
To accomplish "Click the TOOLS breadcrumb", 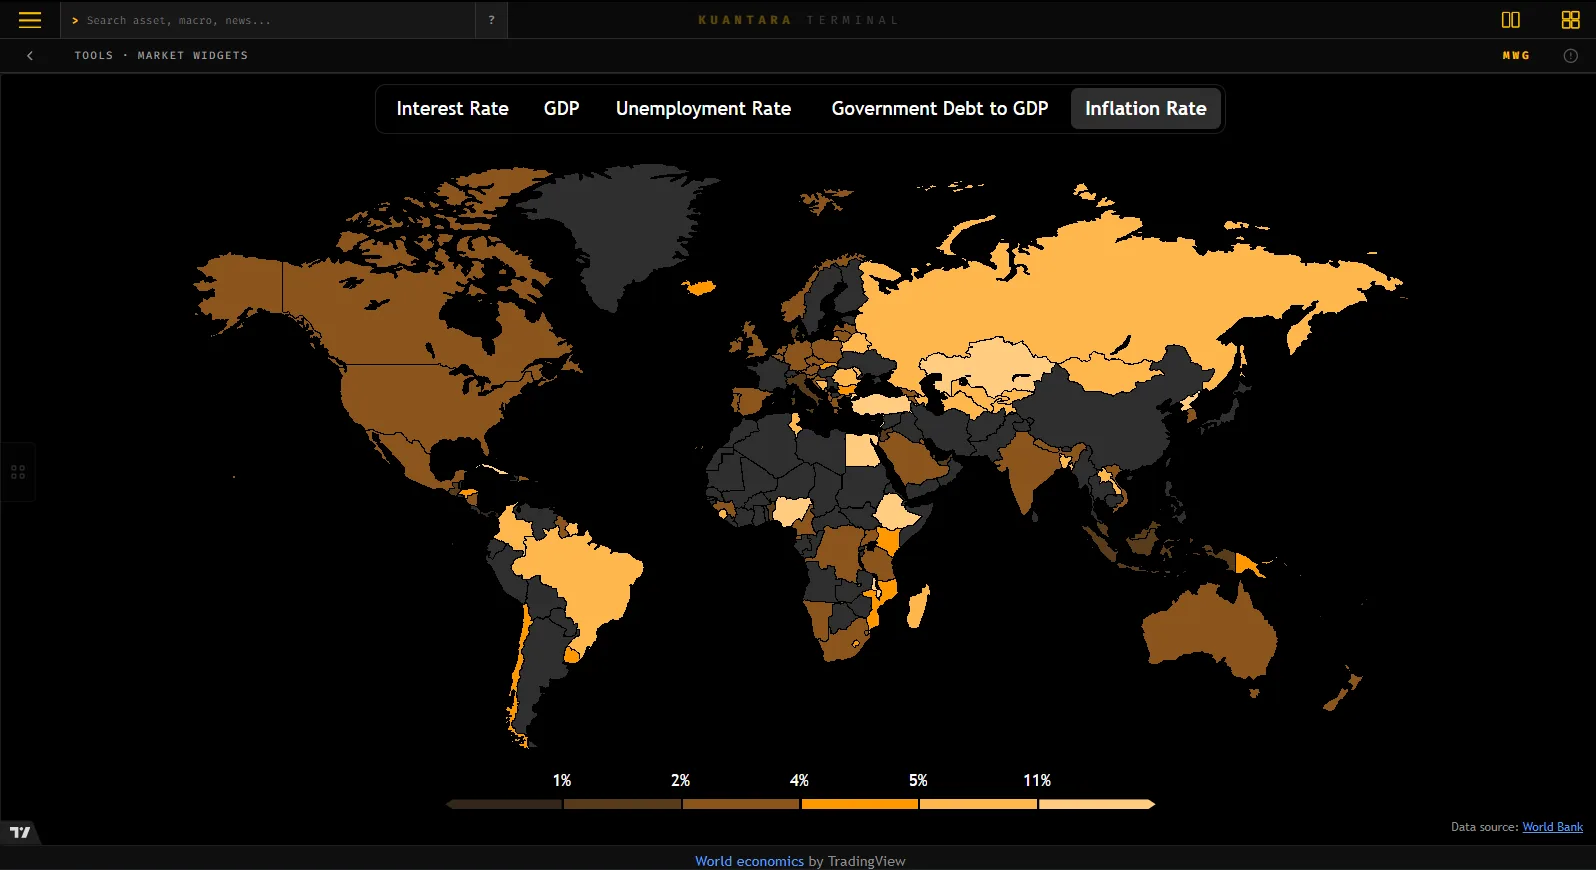I will tap(94, 56).
